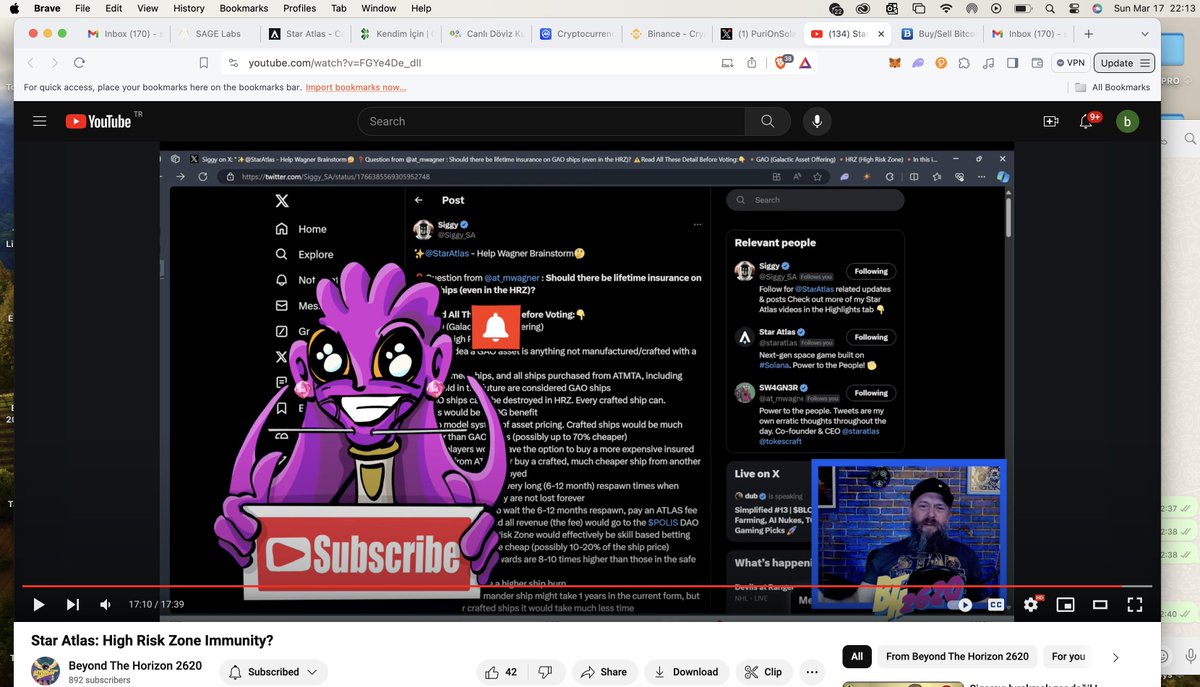
Task: Click Share button below video
Action: [604, 672]
